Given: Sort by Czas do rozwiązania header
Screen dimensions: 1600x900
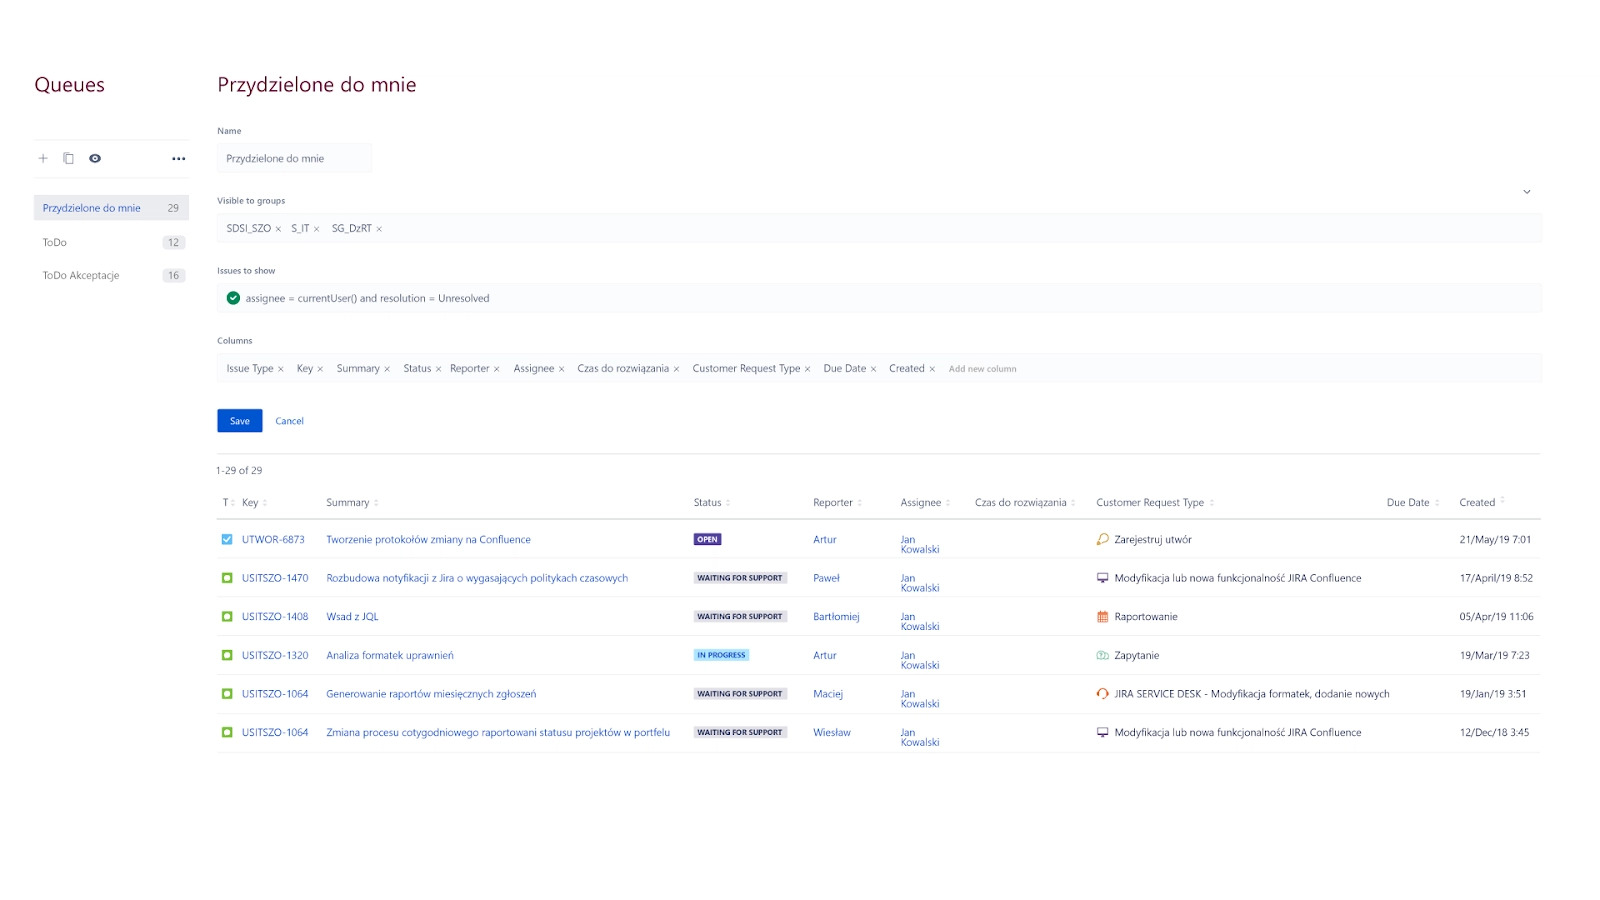Looking at the screenshot, I should click(1025, 503).
